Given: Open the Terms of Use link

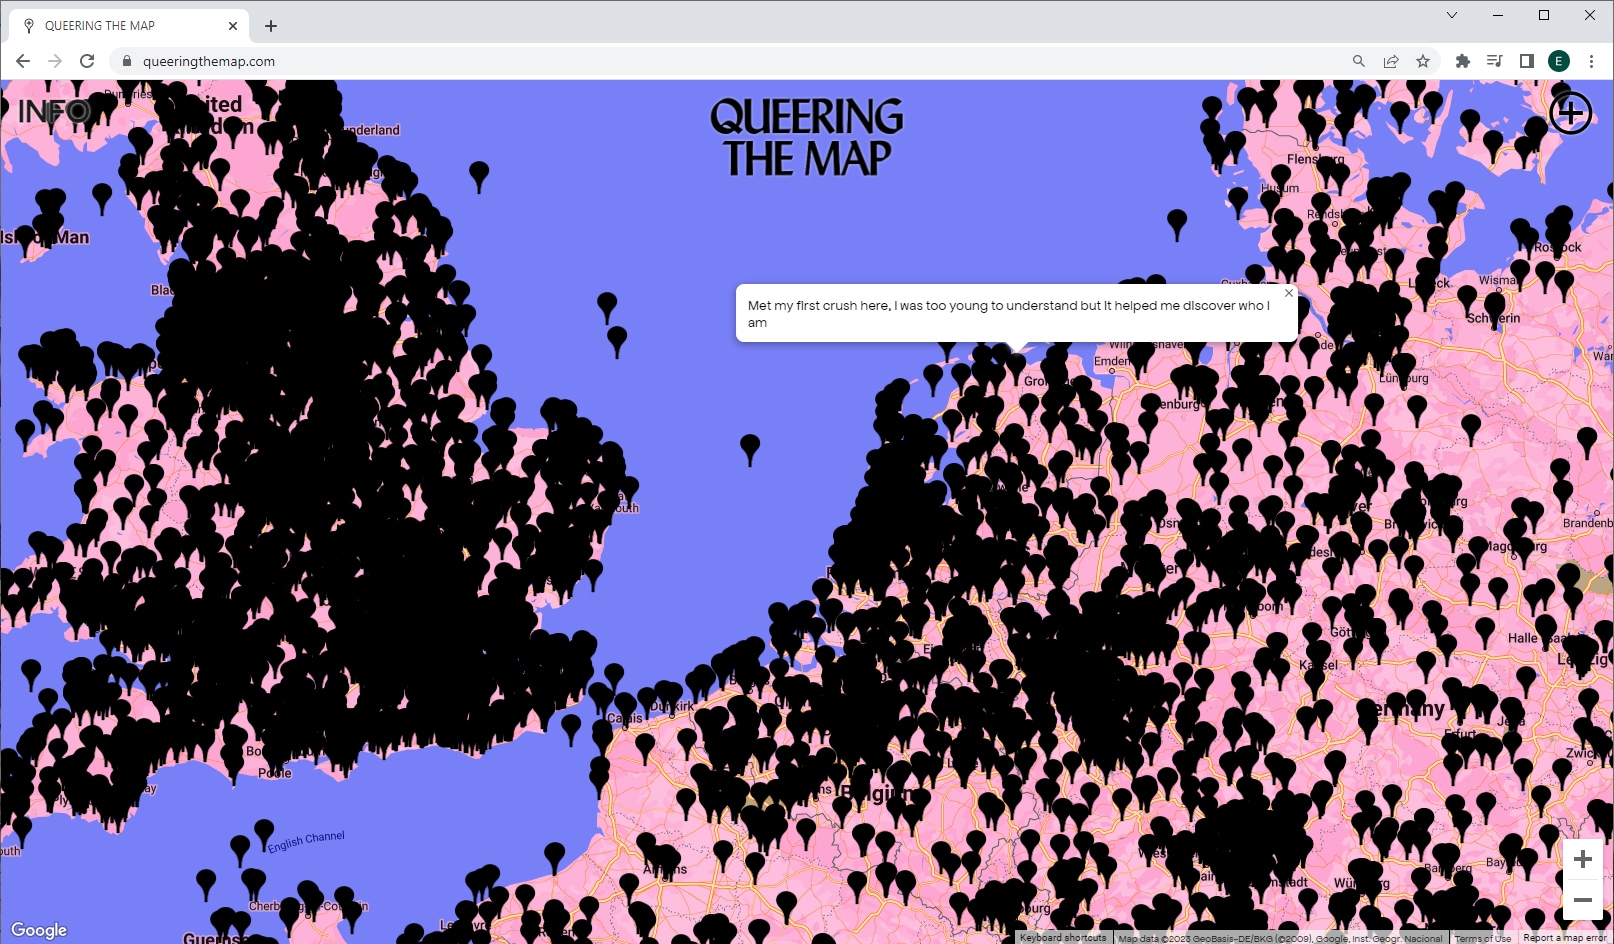Looking at the screenshot, I should (x=1482, y=938).
